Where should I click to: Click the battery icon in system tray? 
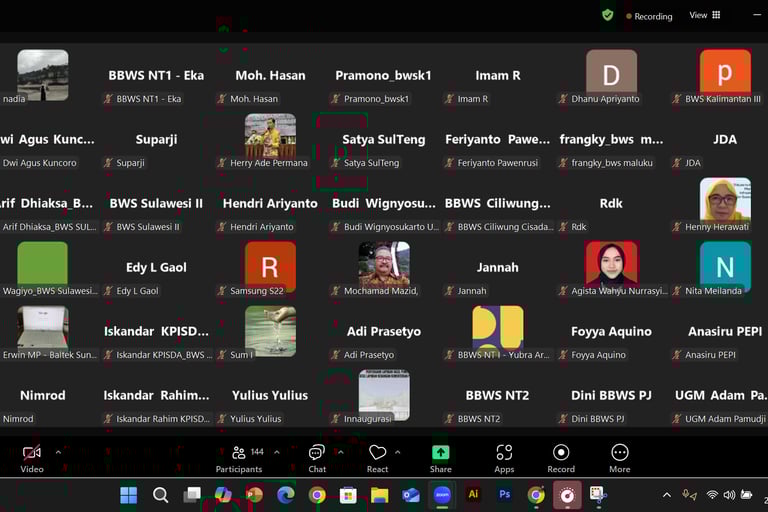click(746, 495)
